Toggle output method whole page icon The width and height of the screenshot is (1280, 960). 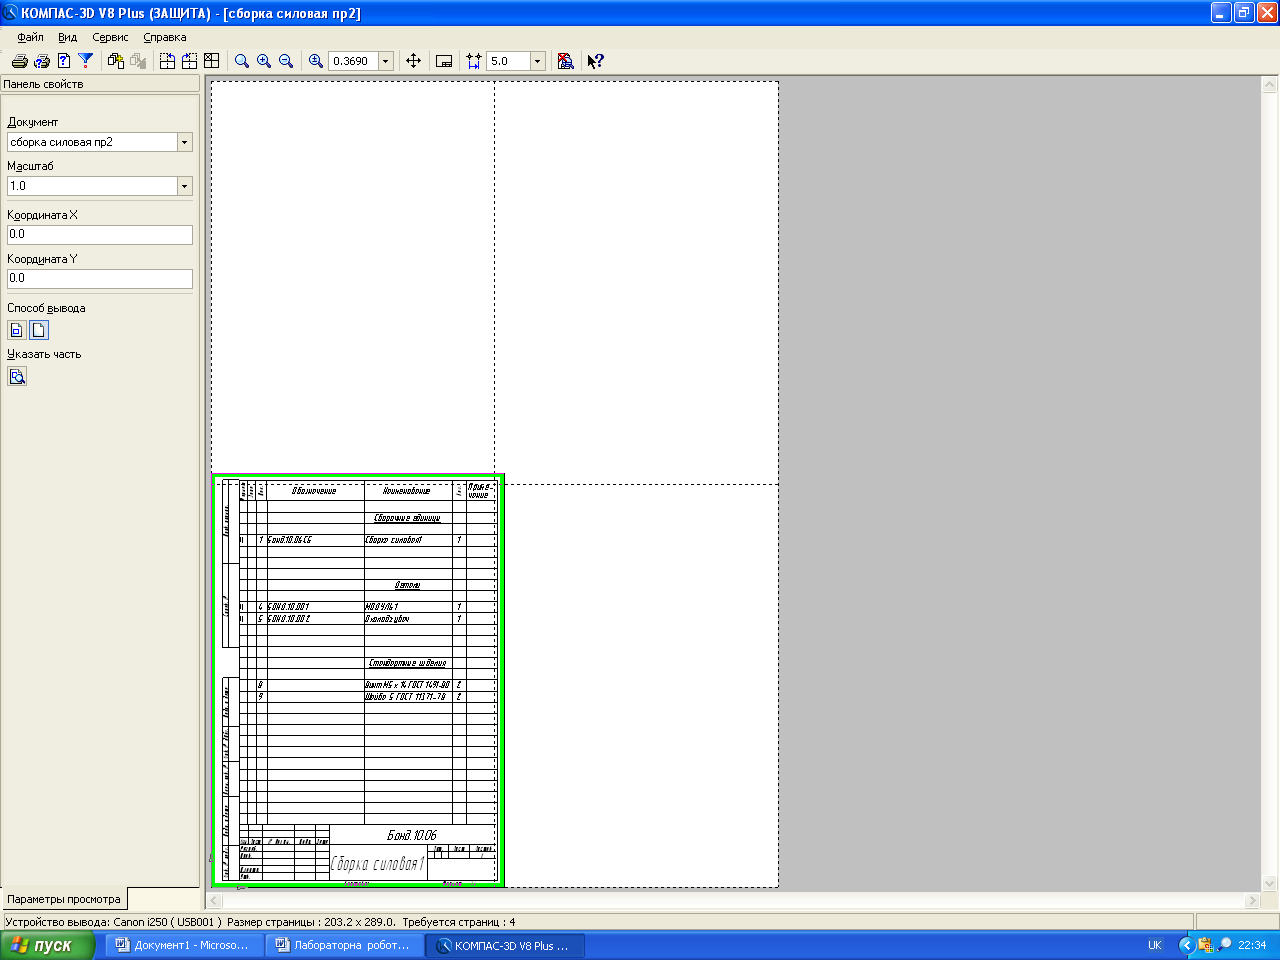38,330
